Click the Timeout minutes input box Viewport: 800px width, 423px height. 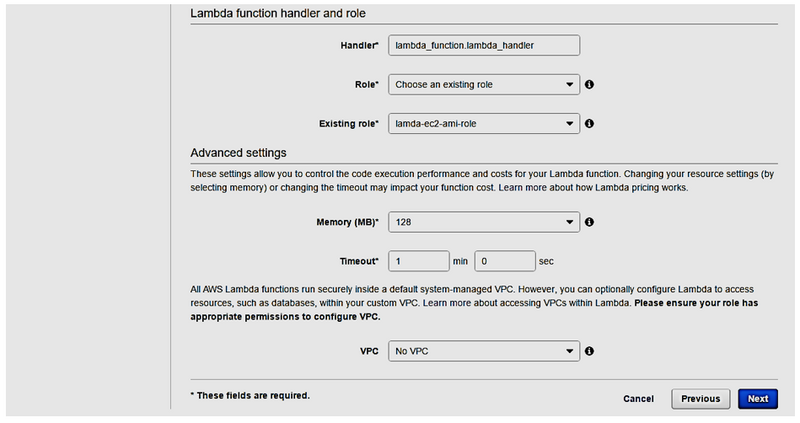click(418, 261)
